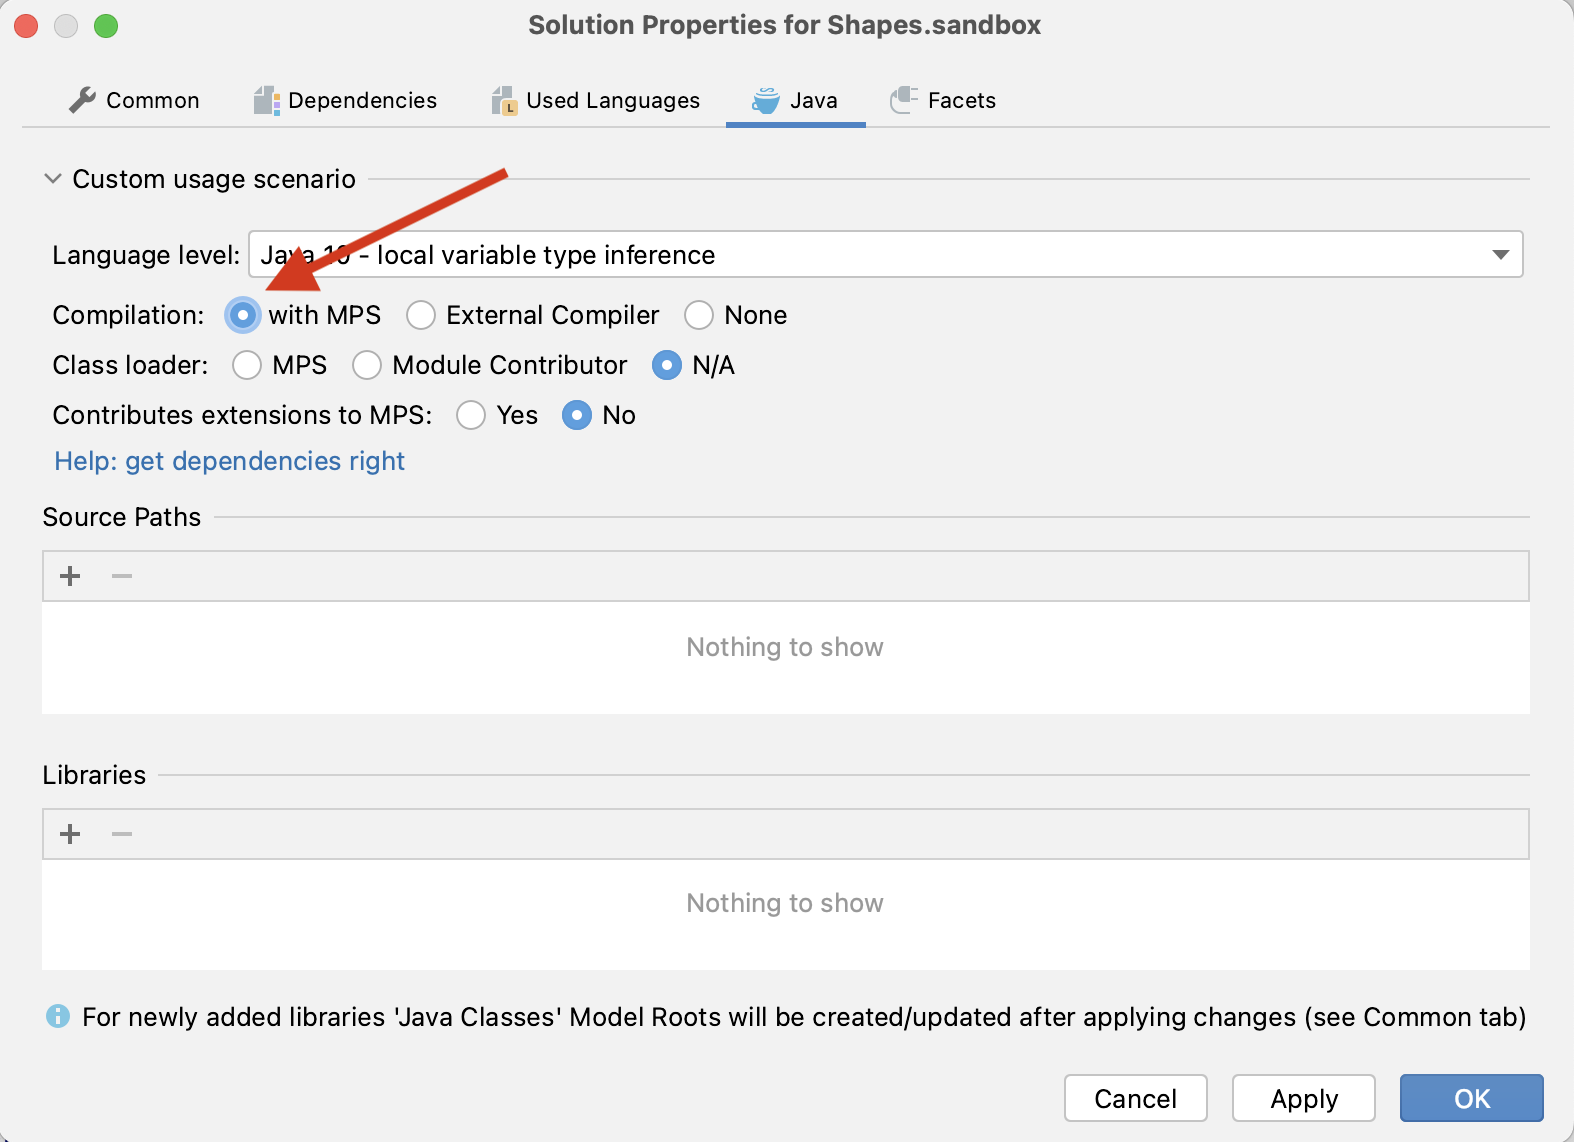The width and height of the screenshot is (1574, 1142).
Task: Click the Facets plug icon
Action: tap(903, 99)
